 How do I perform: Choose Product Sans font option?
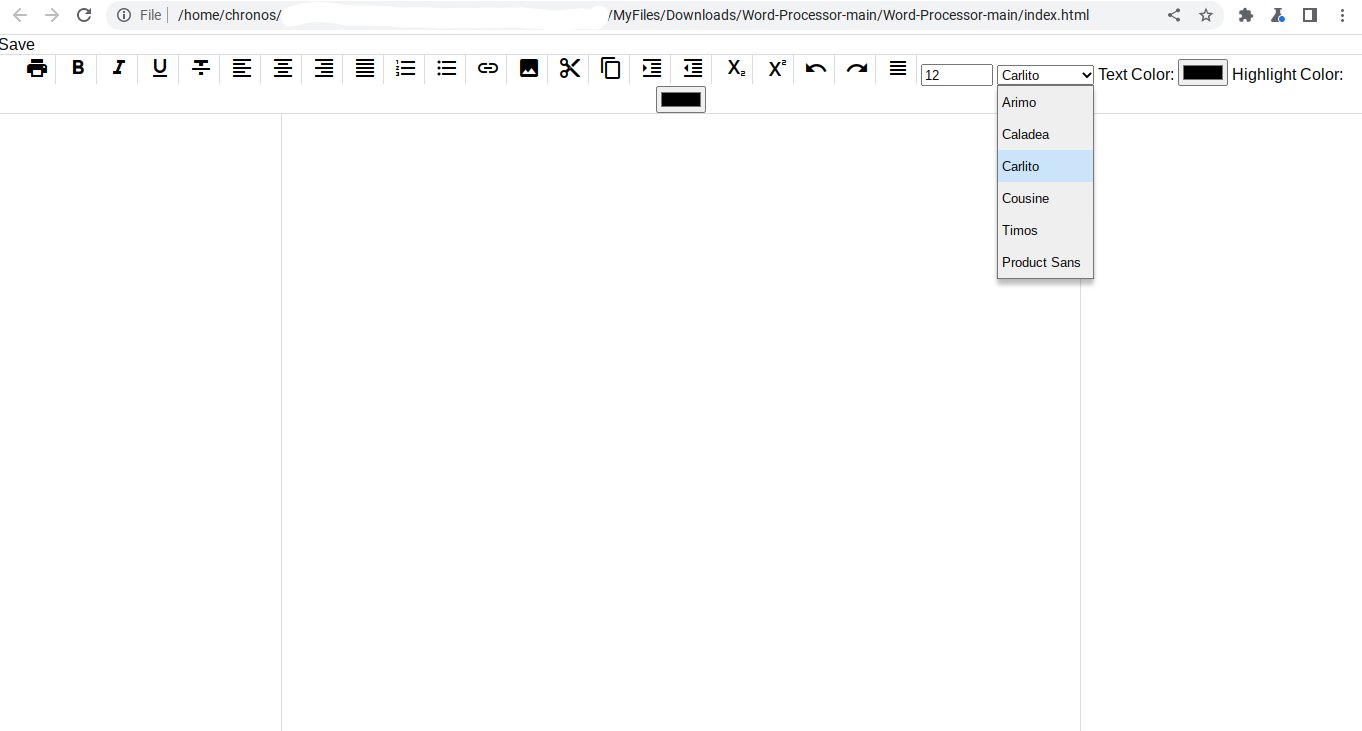[1041, 262]
